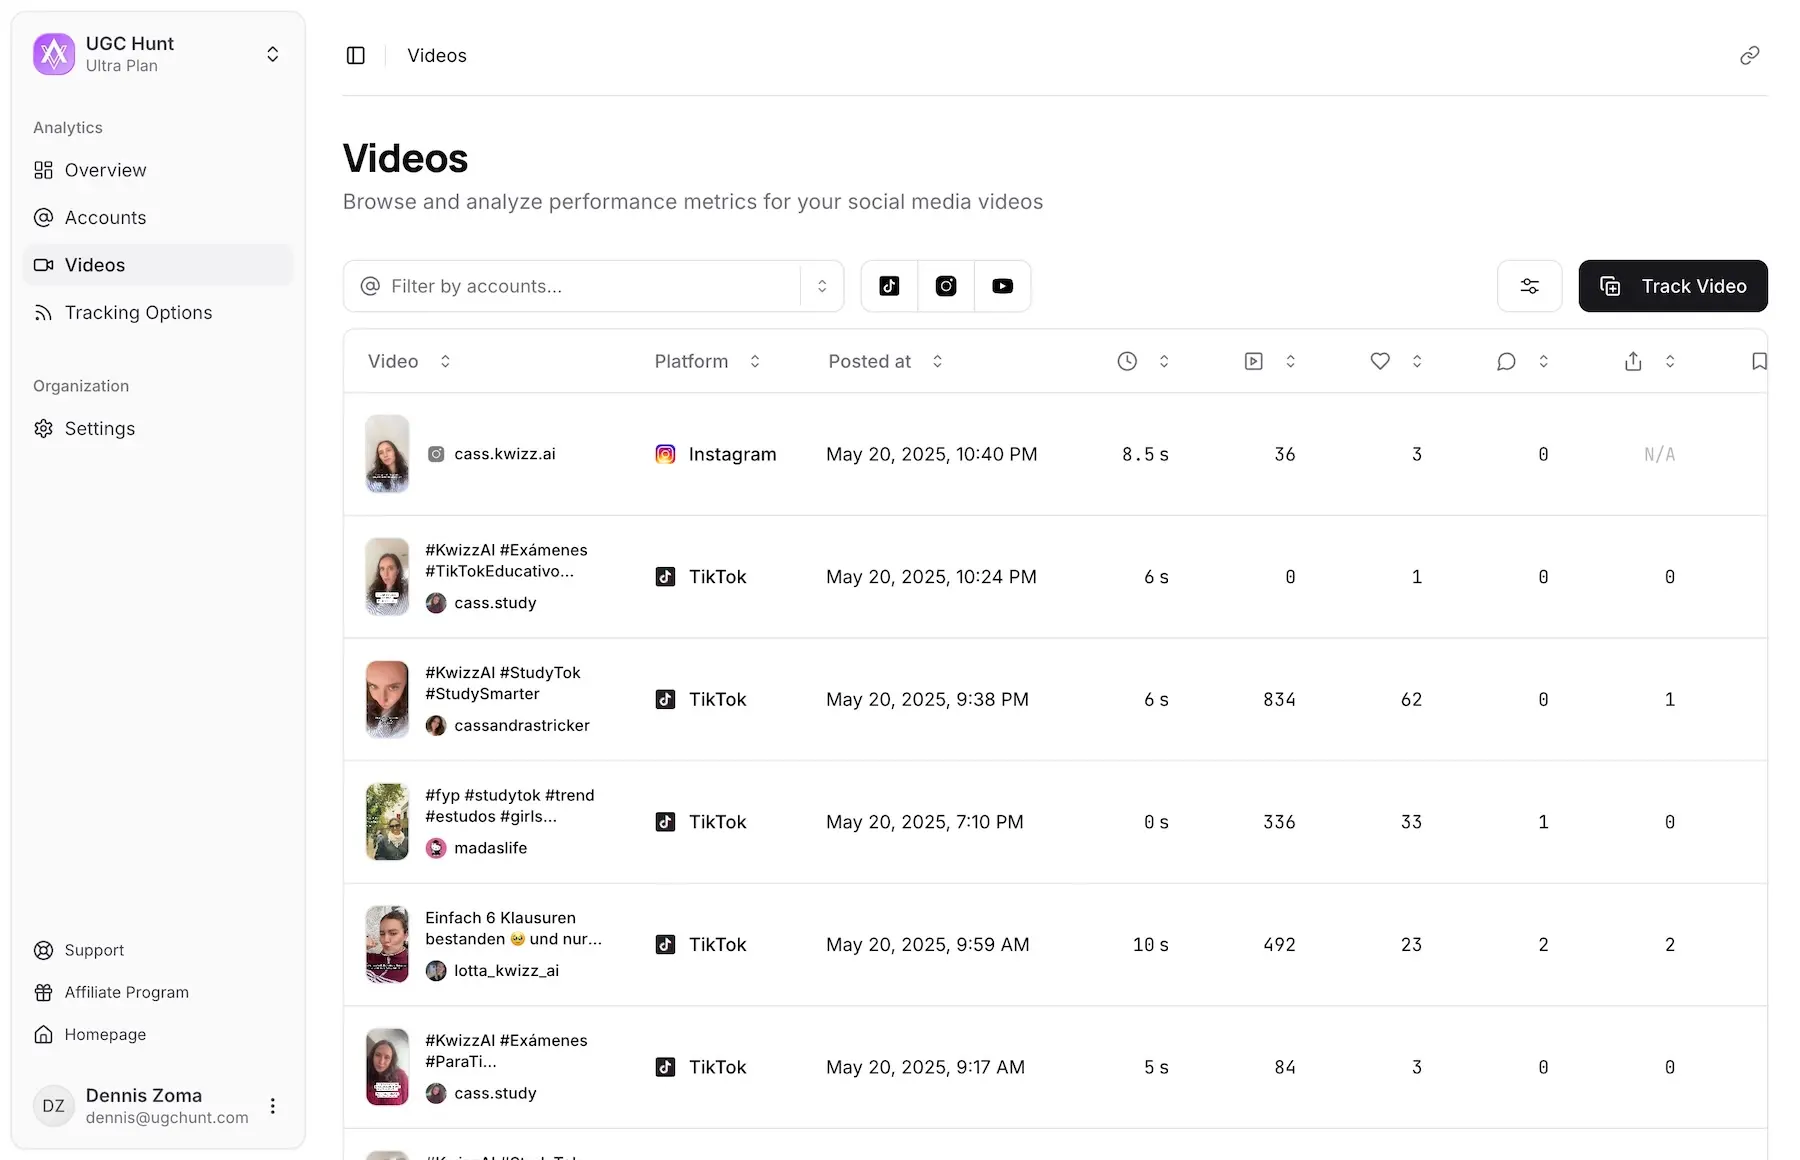Click the bookmark column header icon

tap(1759, 361)
